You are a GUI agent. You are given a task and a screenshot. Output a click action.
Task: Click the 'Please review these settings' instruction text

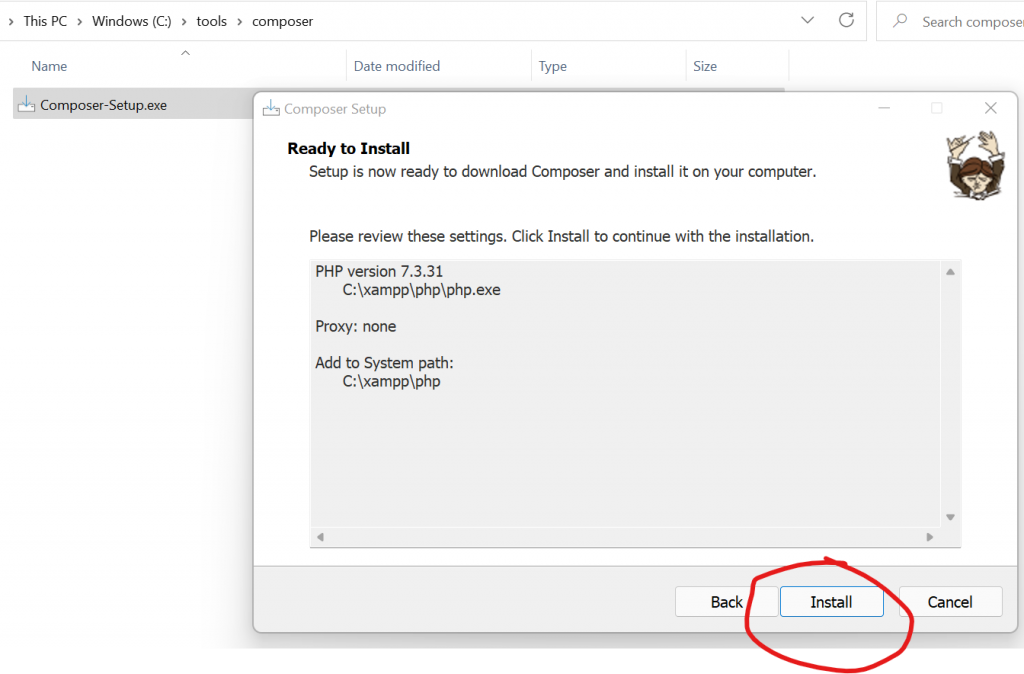pos(562,236)
